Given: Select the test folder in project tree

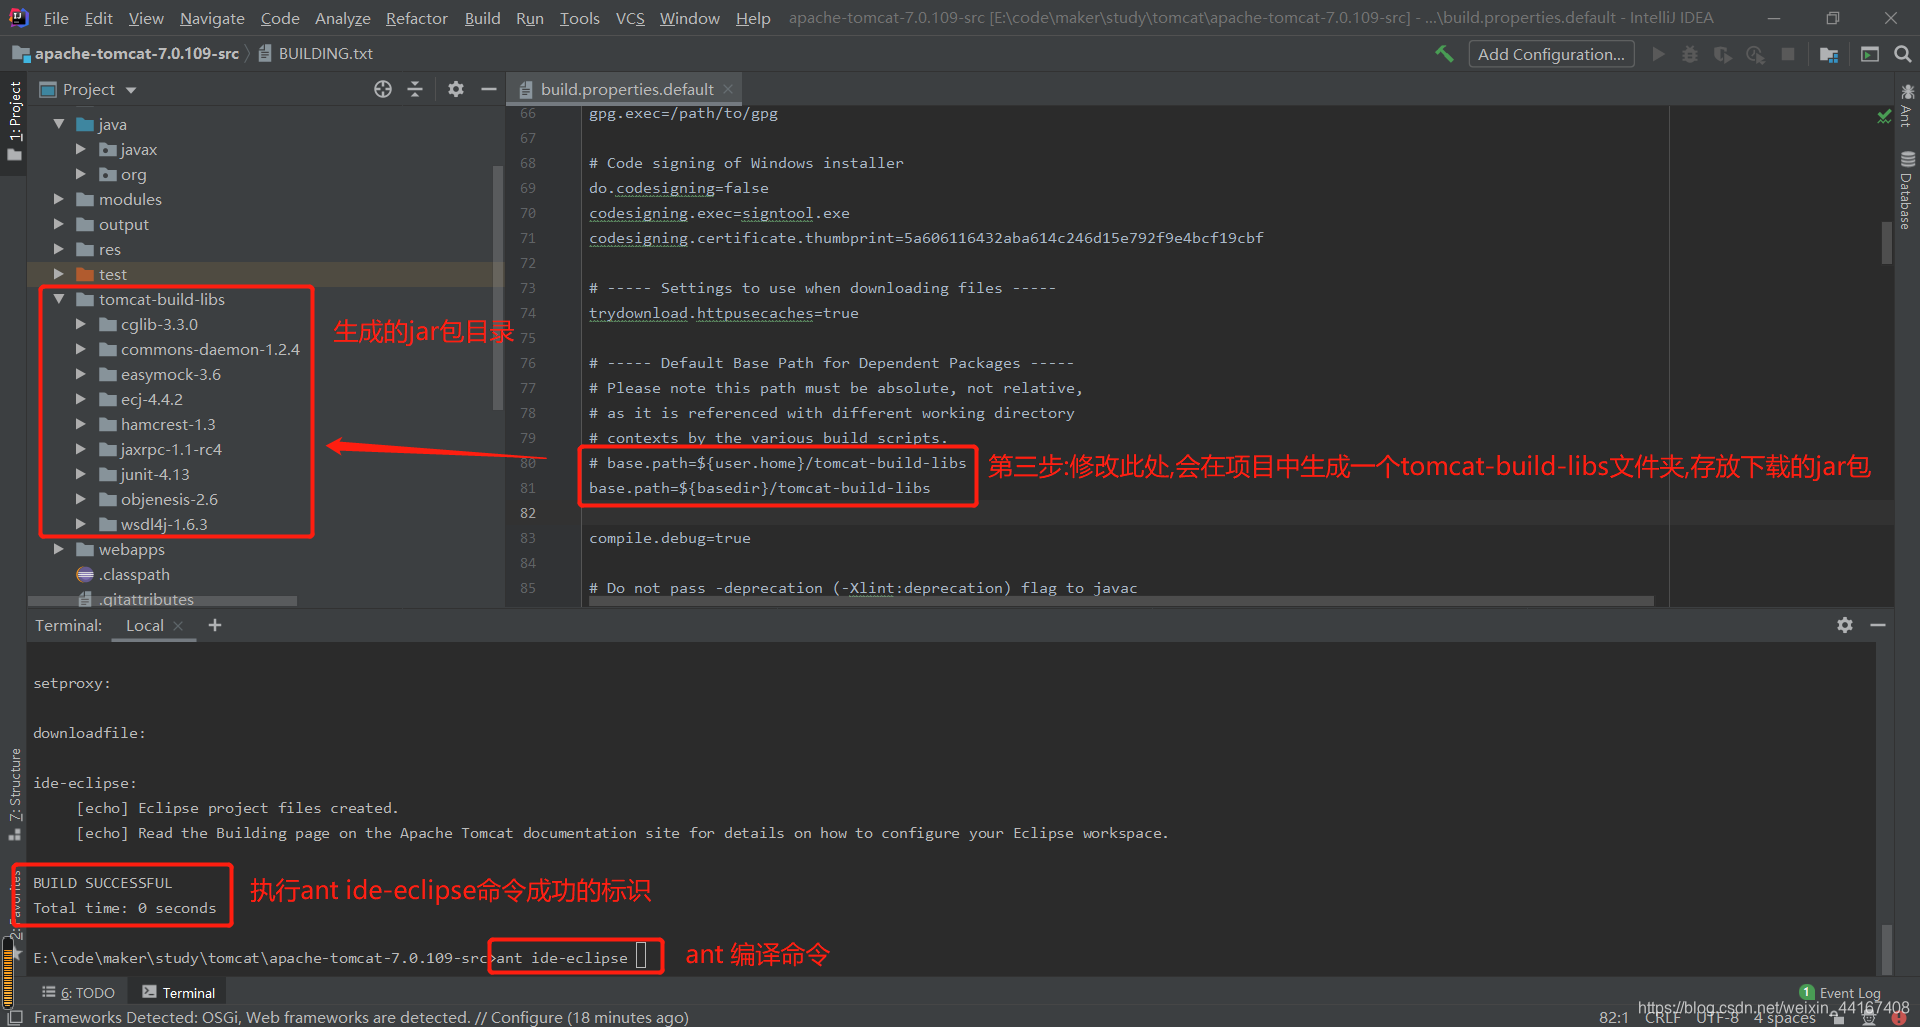Looking at the screenshot, I should [113, 274].
